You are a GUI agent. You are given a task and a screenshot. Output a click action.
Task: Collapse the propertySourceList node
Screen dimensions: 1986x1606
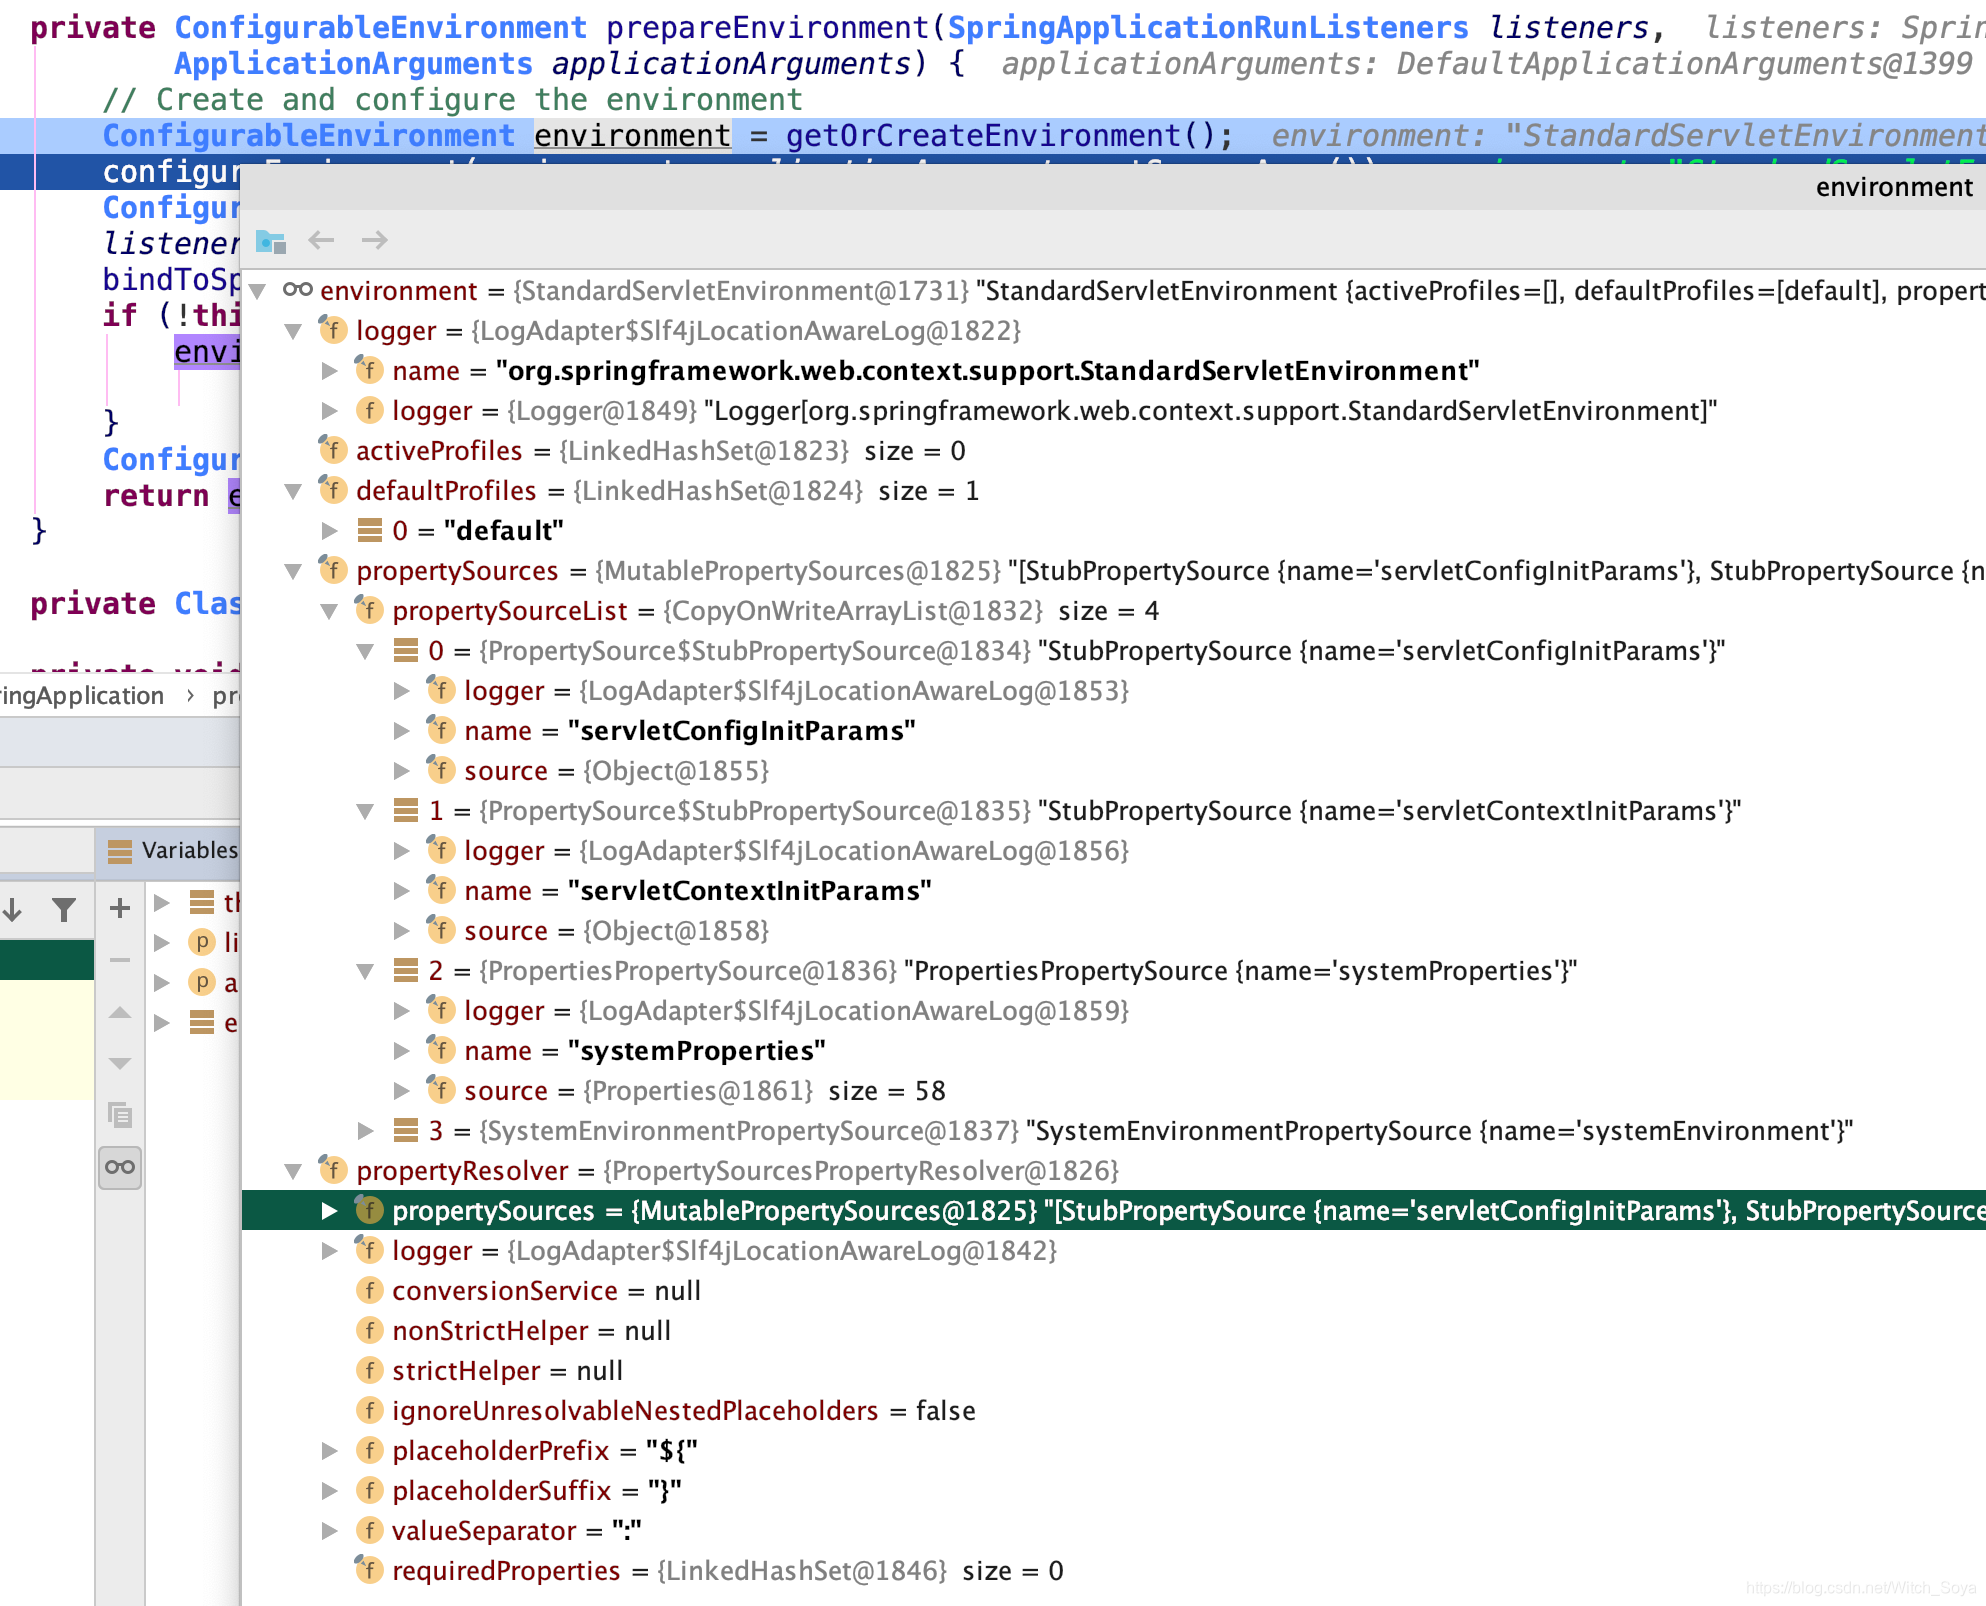tap(329, 611)
